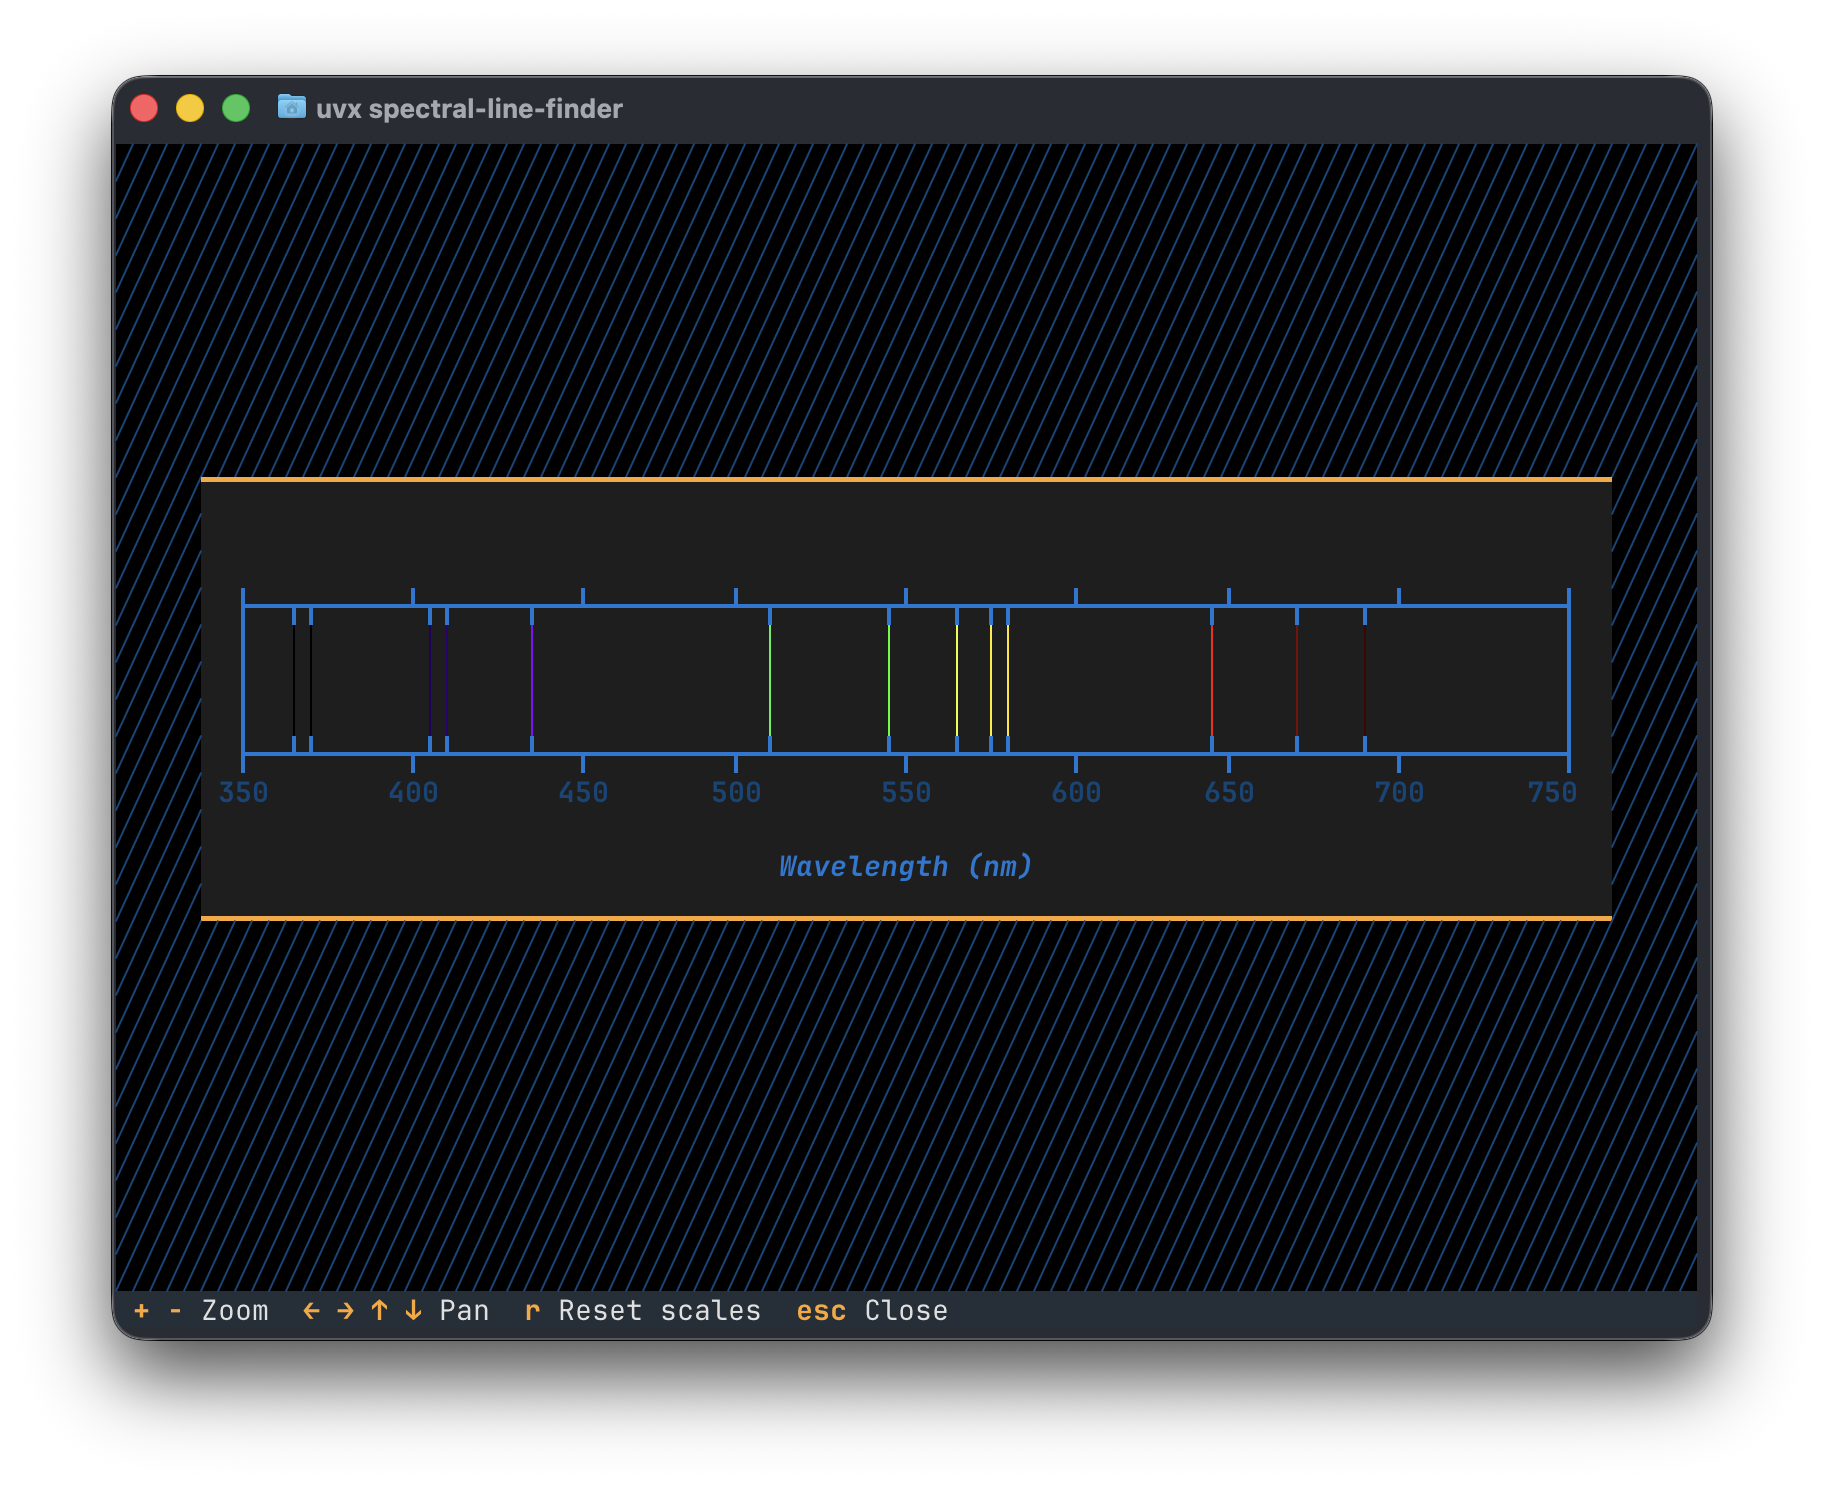
Task: Select the yellow spectral line near 565
Action: pyautogui.click(x=957, y=680)
